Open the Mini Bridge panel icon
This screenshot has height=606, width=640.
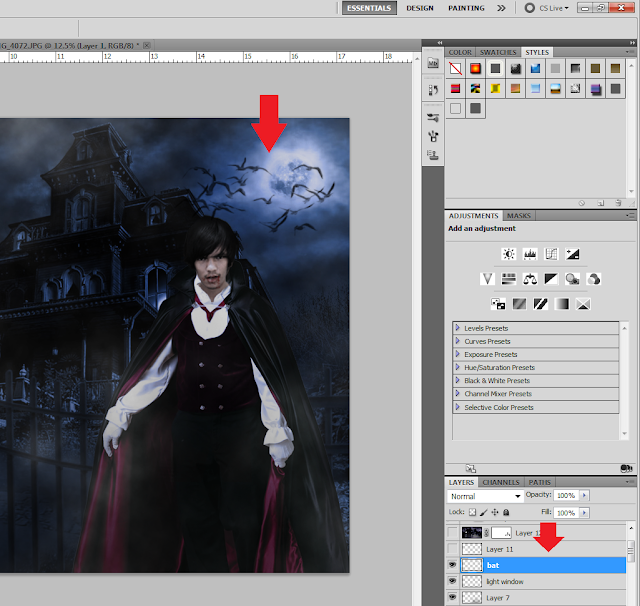point(433,63)
